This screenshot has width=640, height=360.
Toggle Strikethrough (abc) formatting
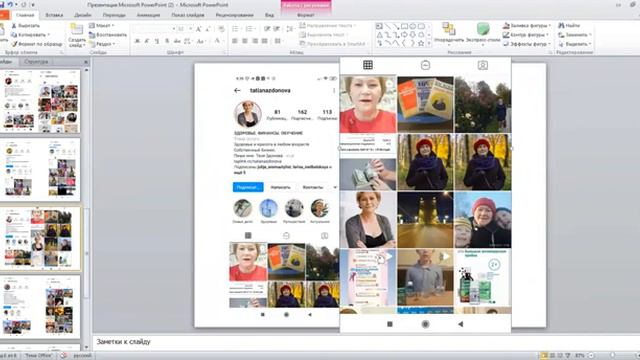pyautogui.click(x=177, y=41)
